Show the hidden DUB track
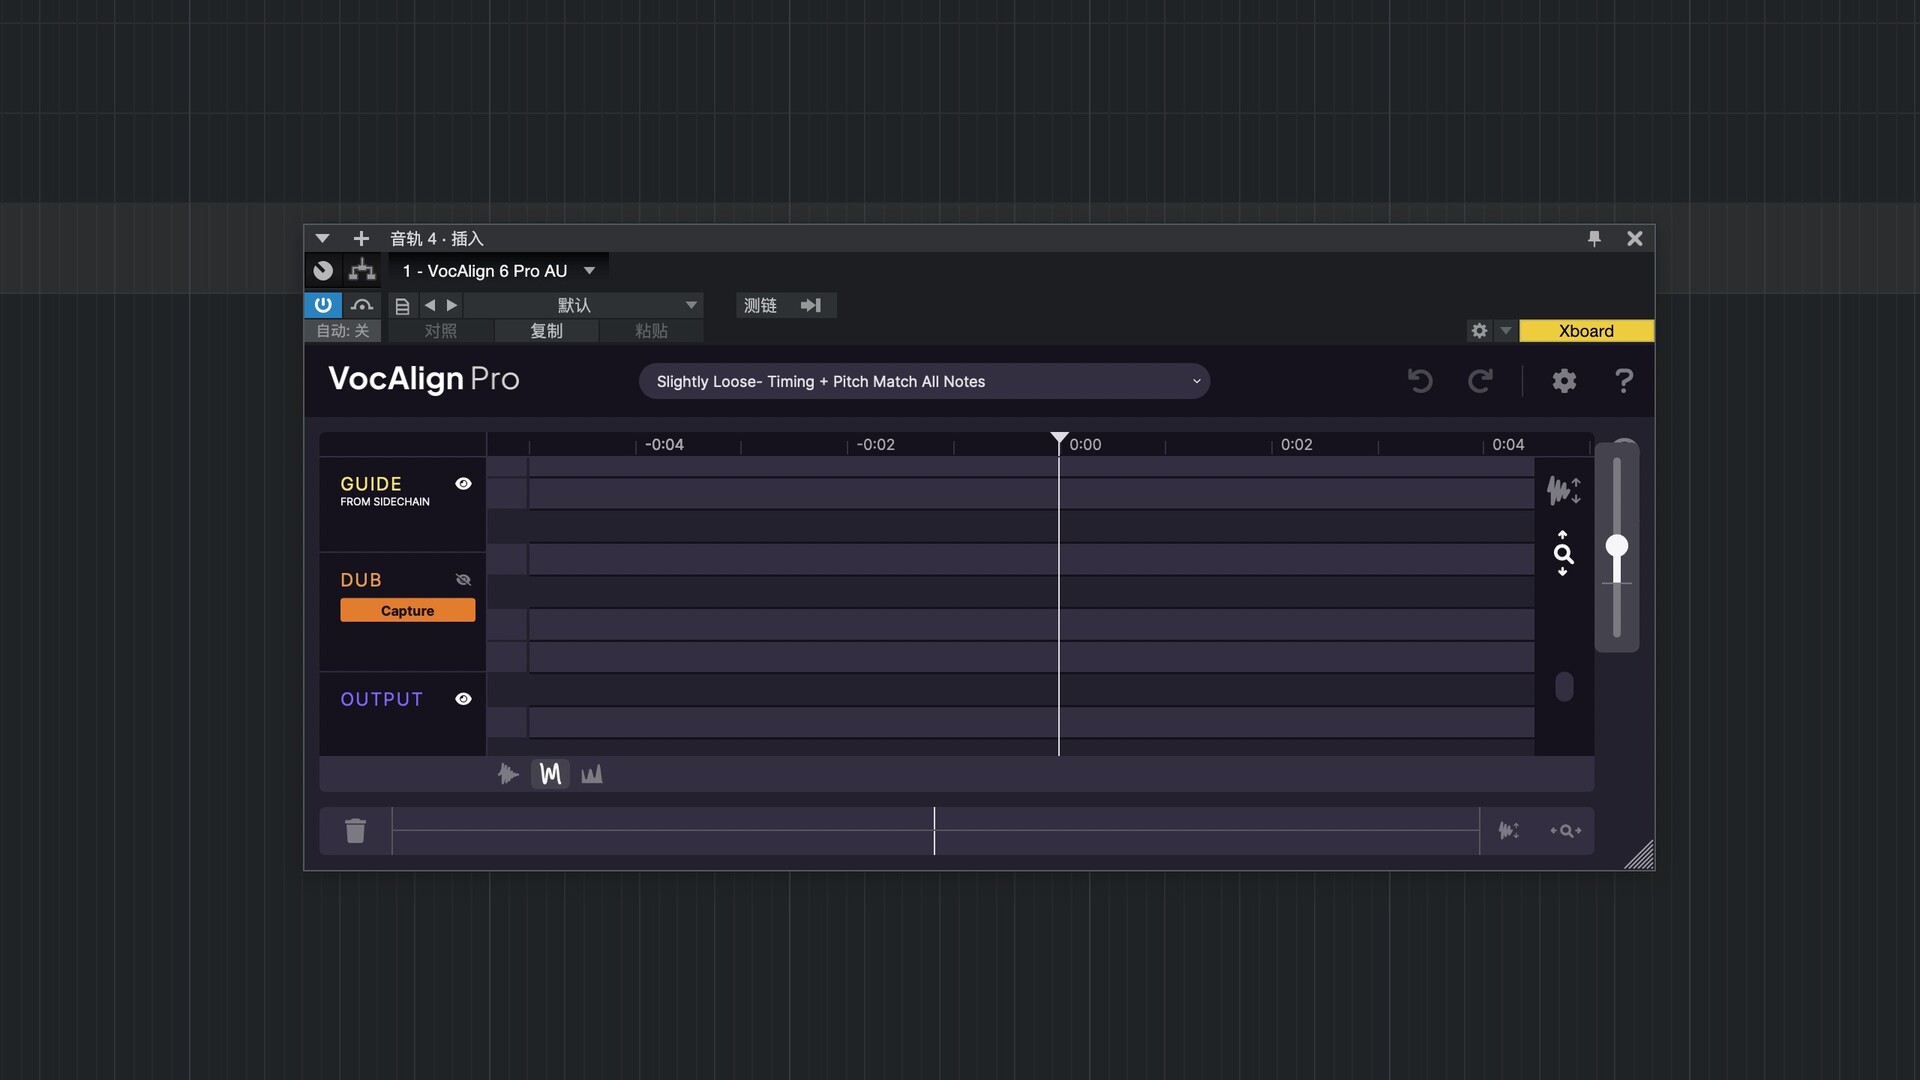 click(x=463, y=580)
